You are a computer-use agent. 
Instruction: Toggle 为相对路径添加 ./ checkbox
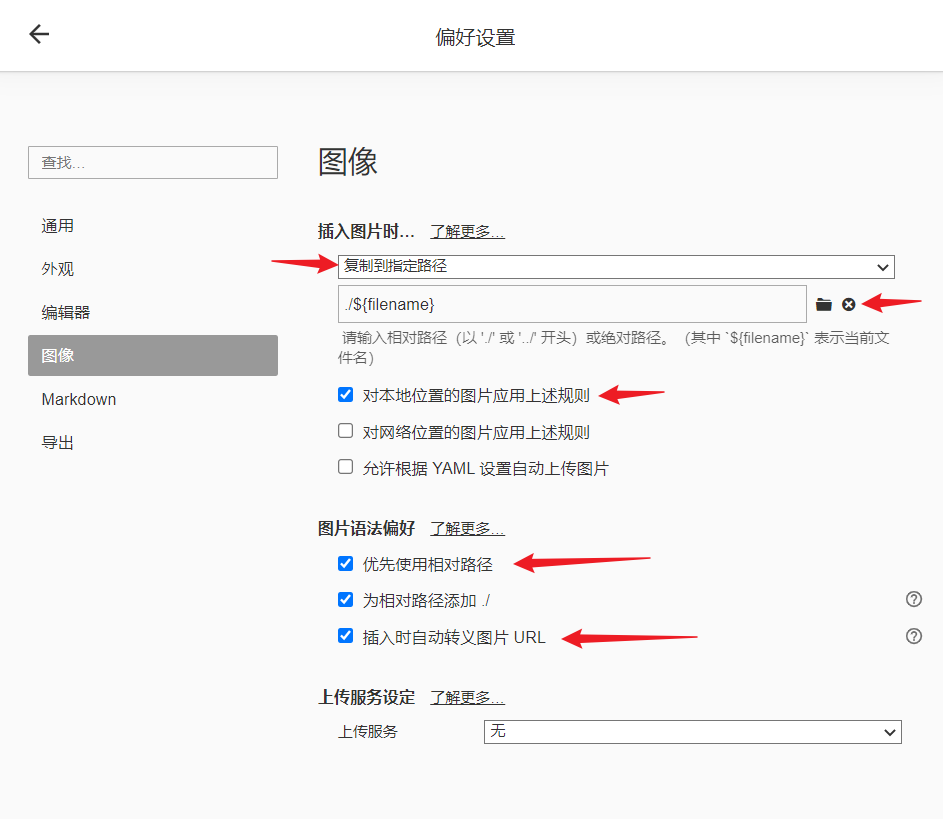(346, 600)
